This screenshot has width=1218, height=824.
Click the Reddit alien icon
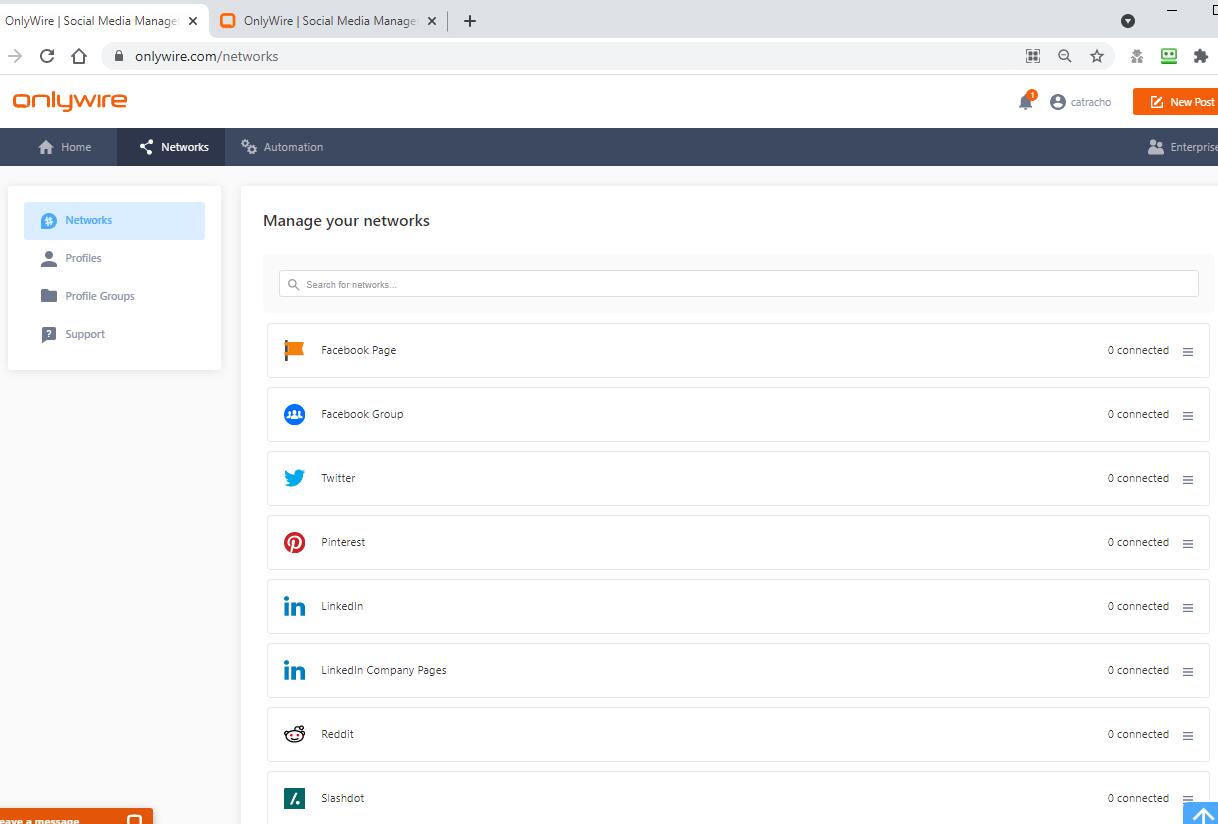point(294,734)
